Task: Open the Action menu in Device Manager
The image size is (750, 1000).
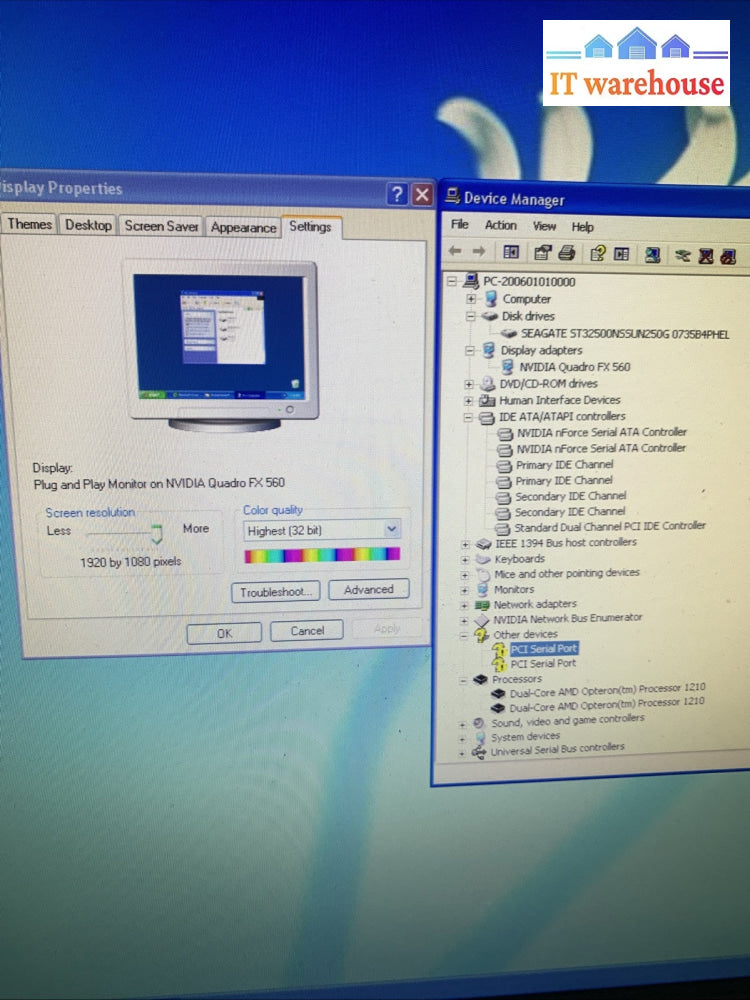Action: 501,225
